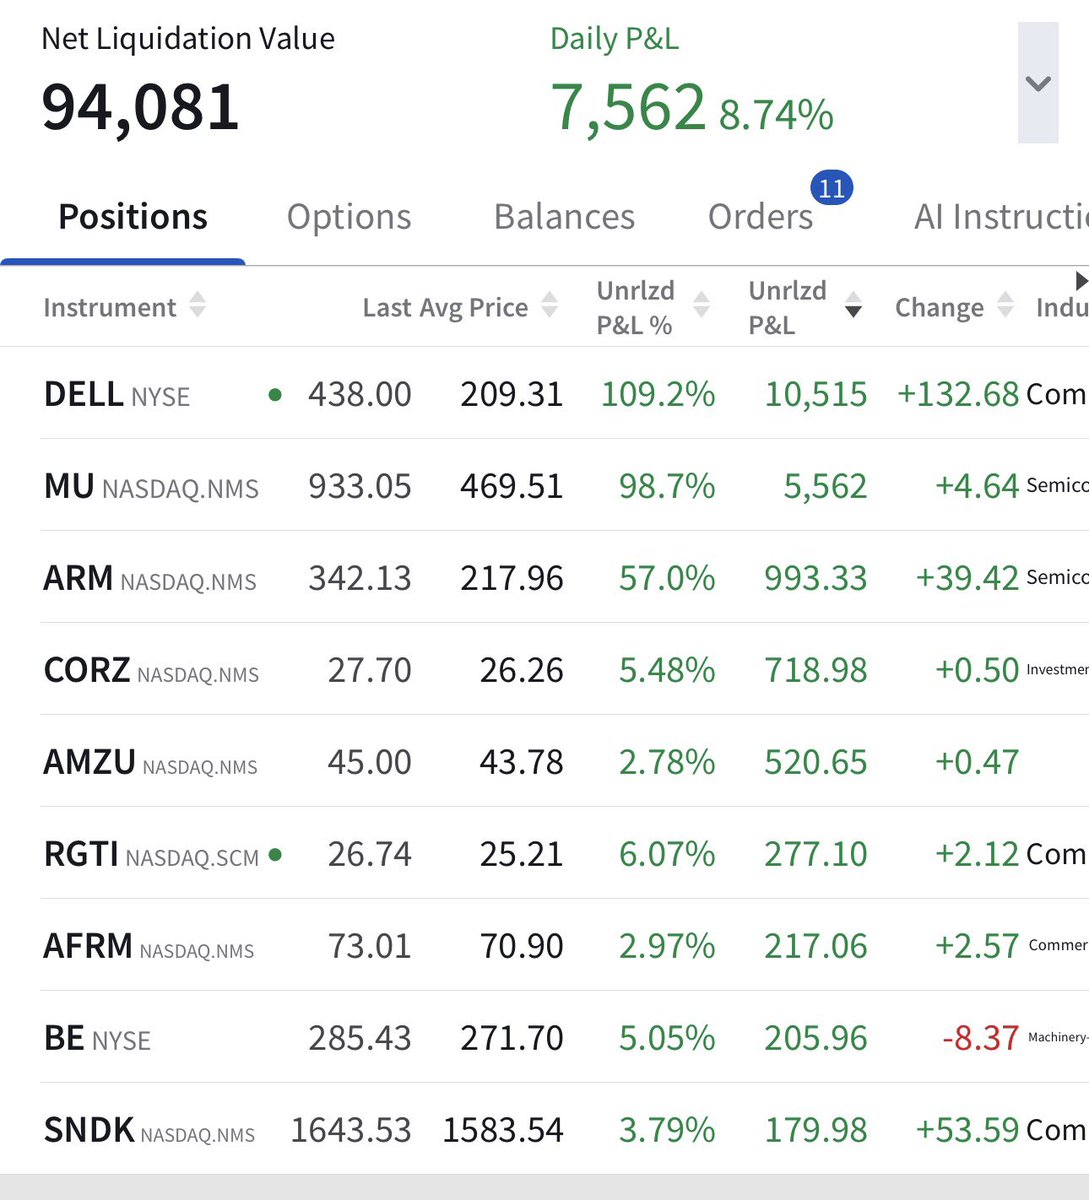Sort by Last Avg Price arrows
The width and height of the screenshot is (1089, 1200).
click(549, 306)
